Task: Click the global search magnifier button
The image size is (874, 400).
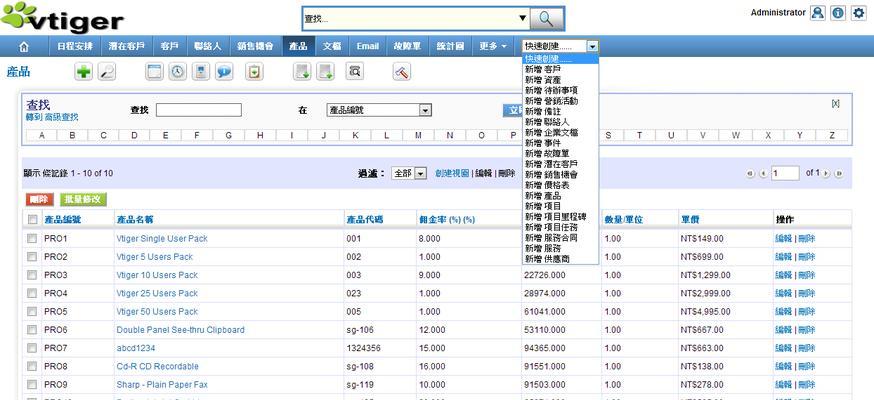Action: coord(546,19)
